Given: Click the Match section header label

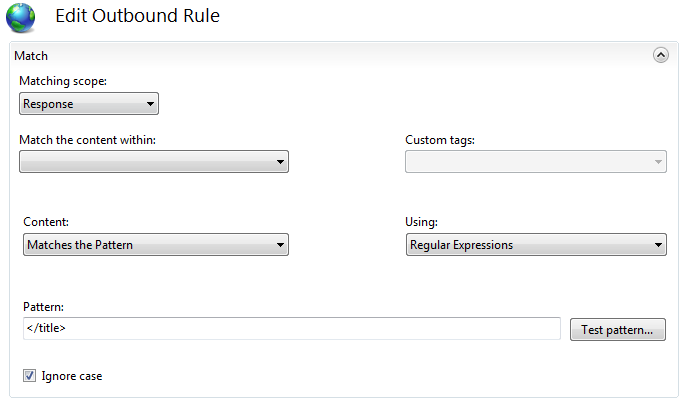Looking at the screenshot, I should pos(31,56).
